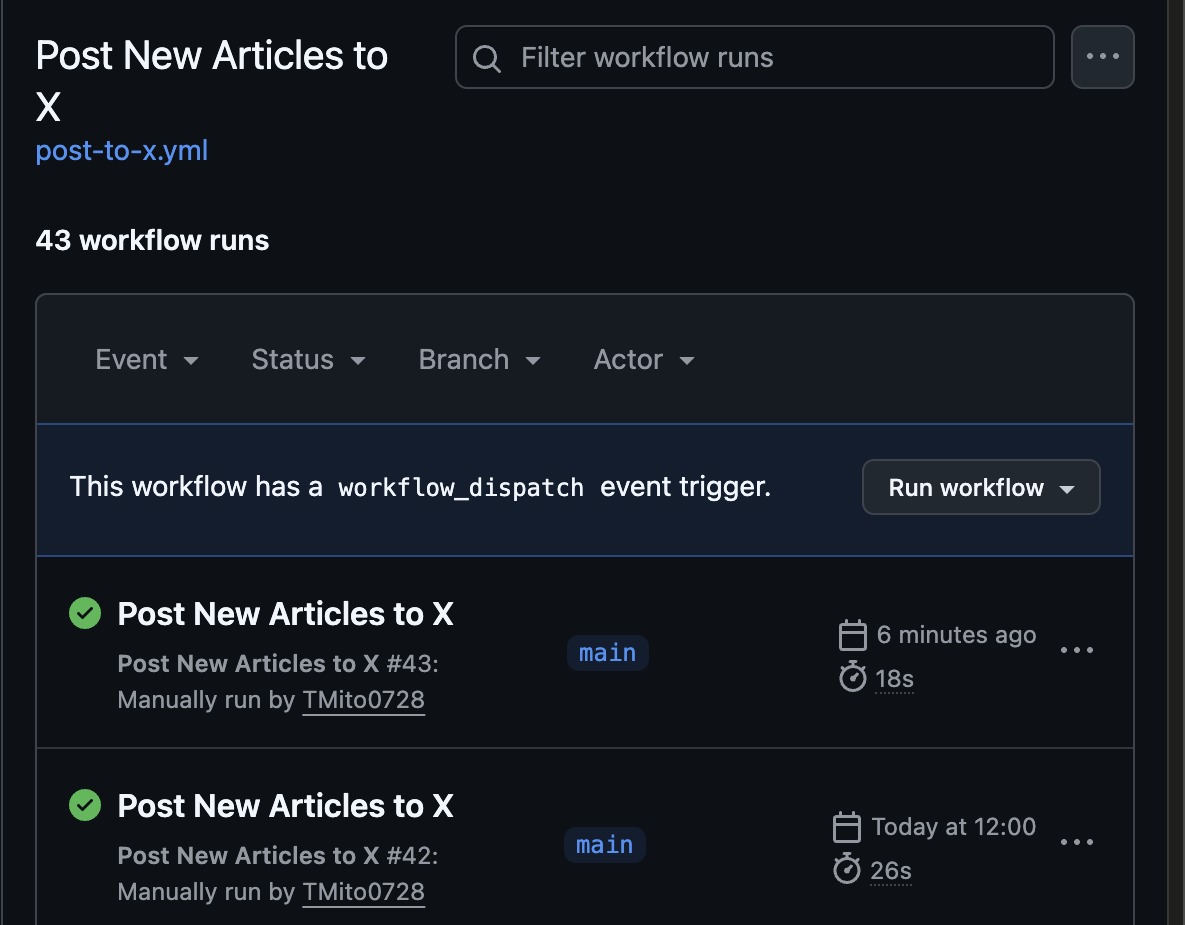Click calendar icon next to Today at 12:00
Screen dimensions: 1185x925
coord(846,827)
